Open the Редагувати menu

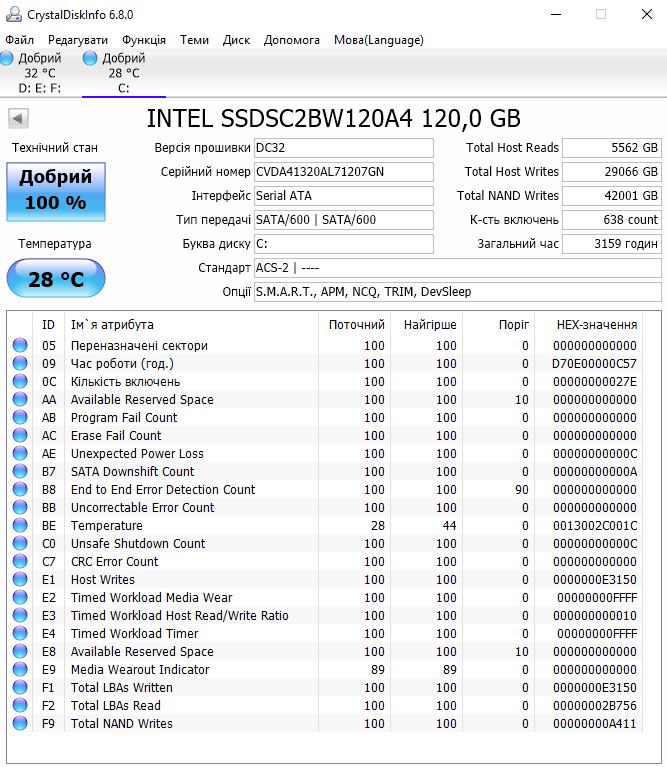[78, 40]
